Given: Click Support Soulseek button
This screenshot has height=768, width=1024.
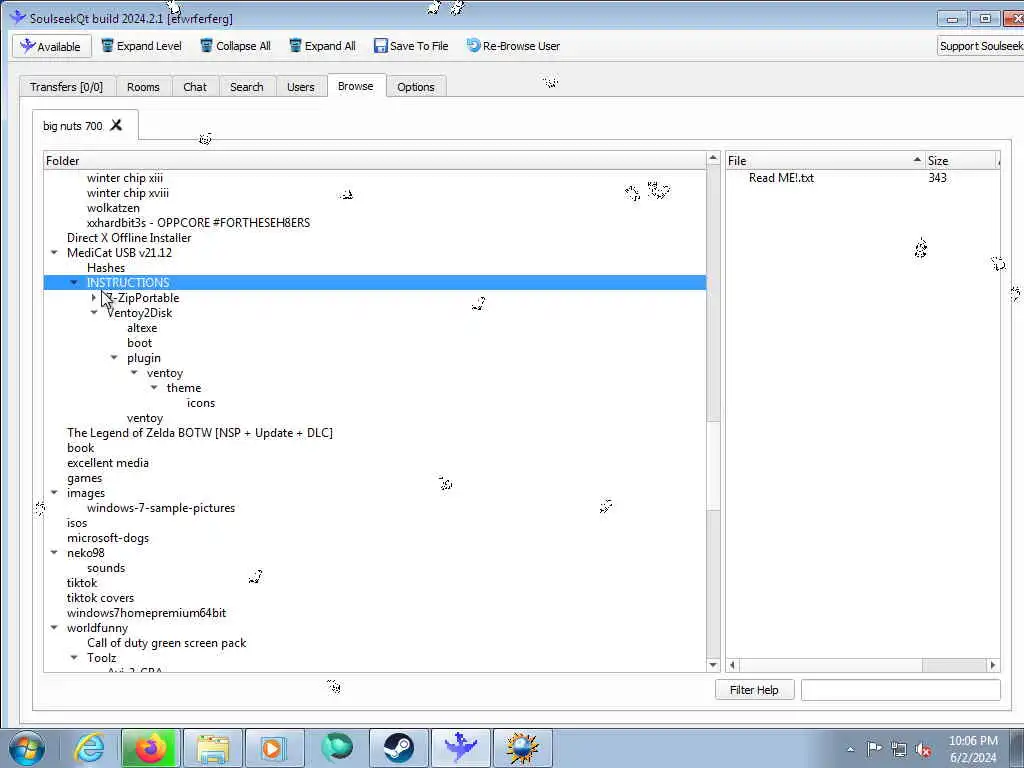Looking at the screenshot, I should click(980, 46).
